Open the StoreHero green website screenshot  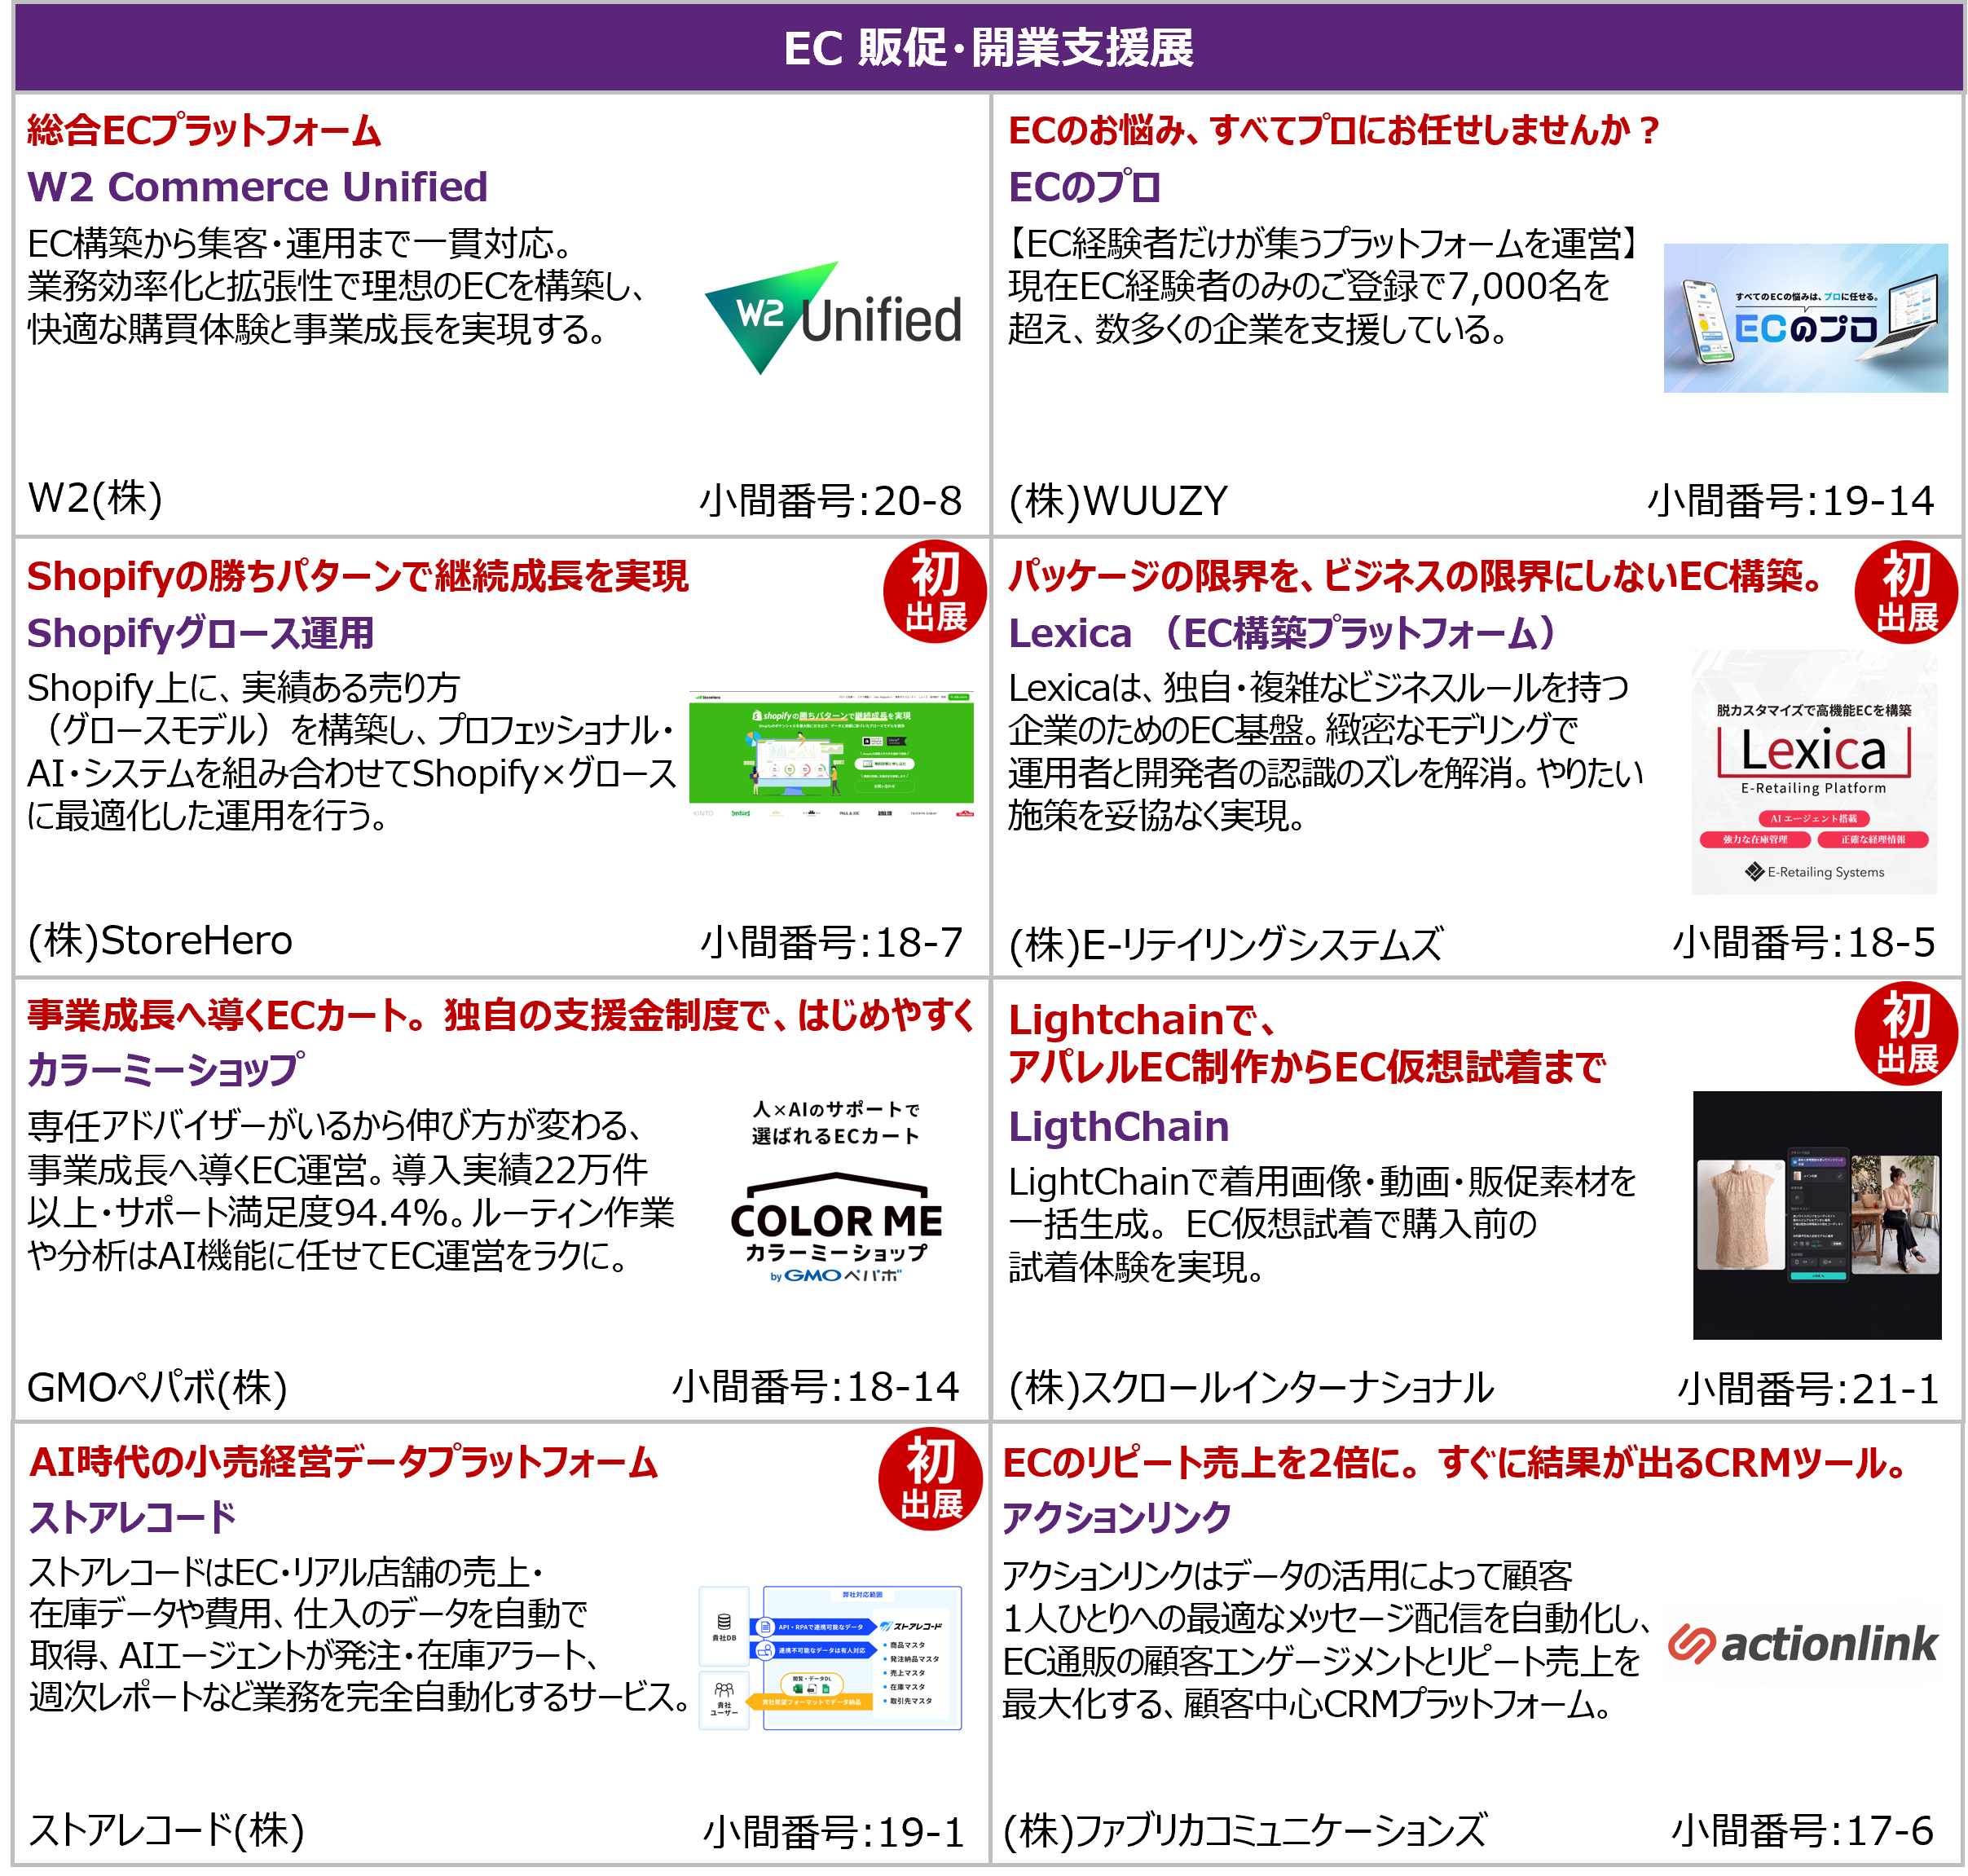coord(831,754)
